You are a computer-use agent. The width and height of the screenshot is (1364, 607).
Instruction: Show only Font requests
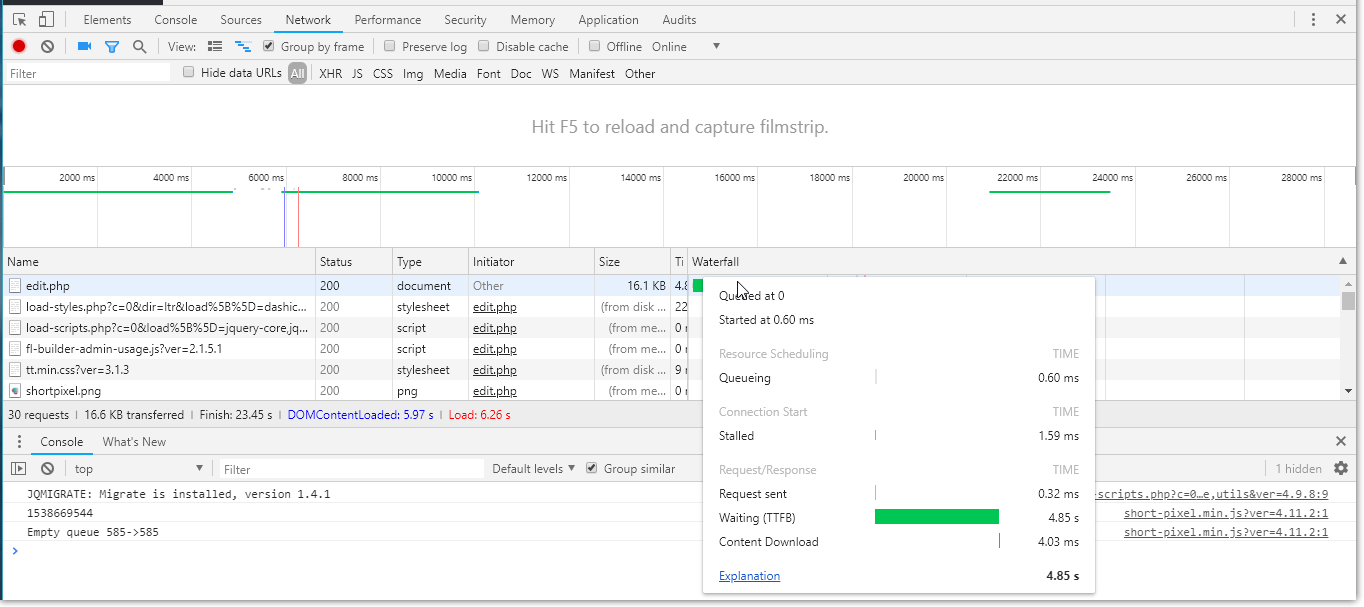tap(489, 73)
